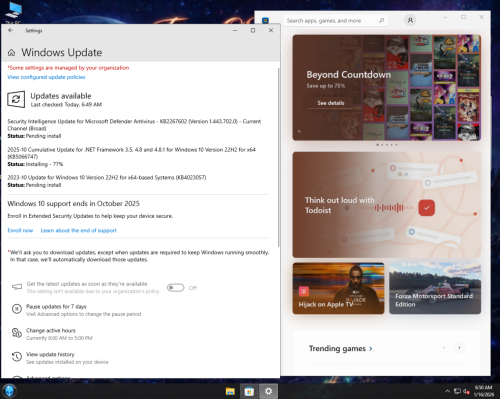500x399 pixels.
Task: Open the Start button alien icon
Action: 9,391
